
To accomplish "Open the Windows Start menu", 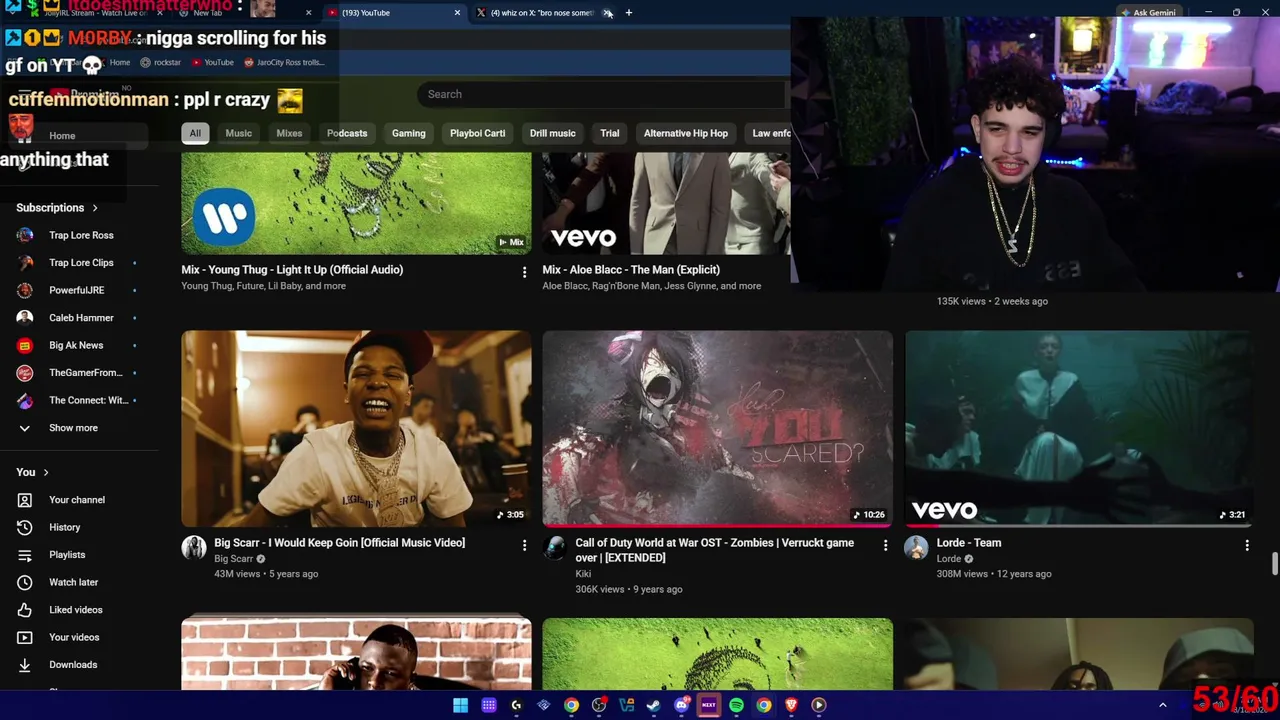I will pyautogui.click(x=460, y=705).
